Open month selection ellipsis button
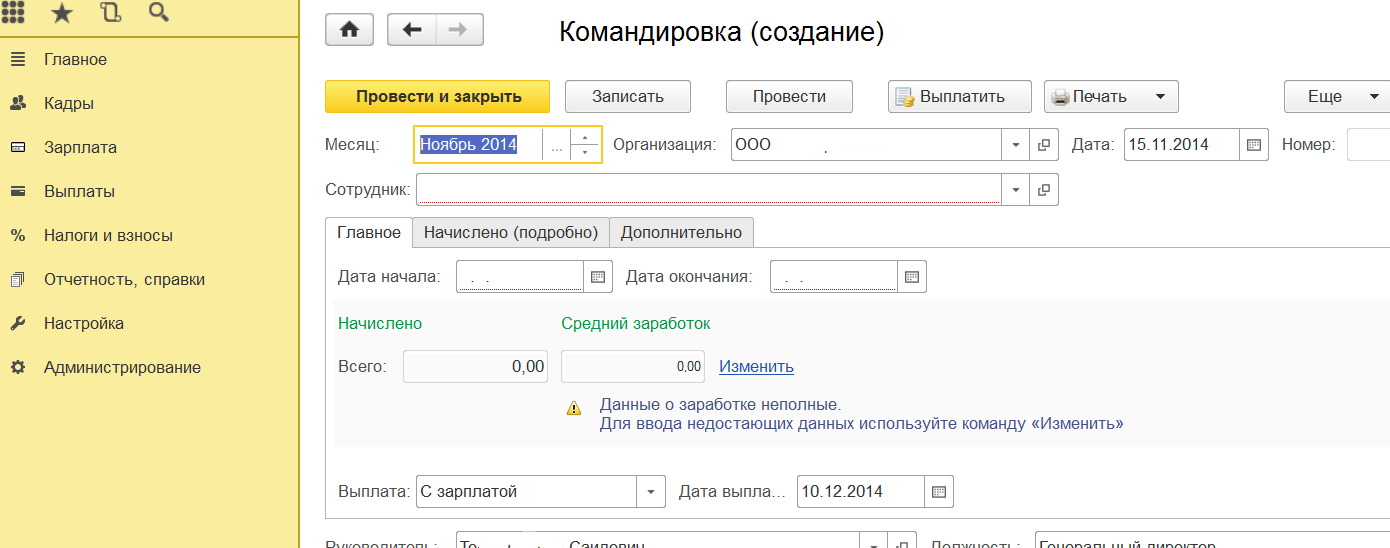This screenshot has height=548, width=1390. click(556, 145)
